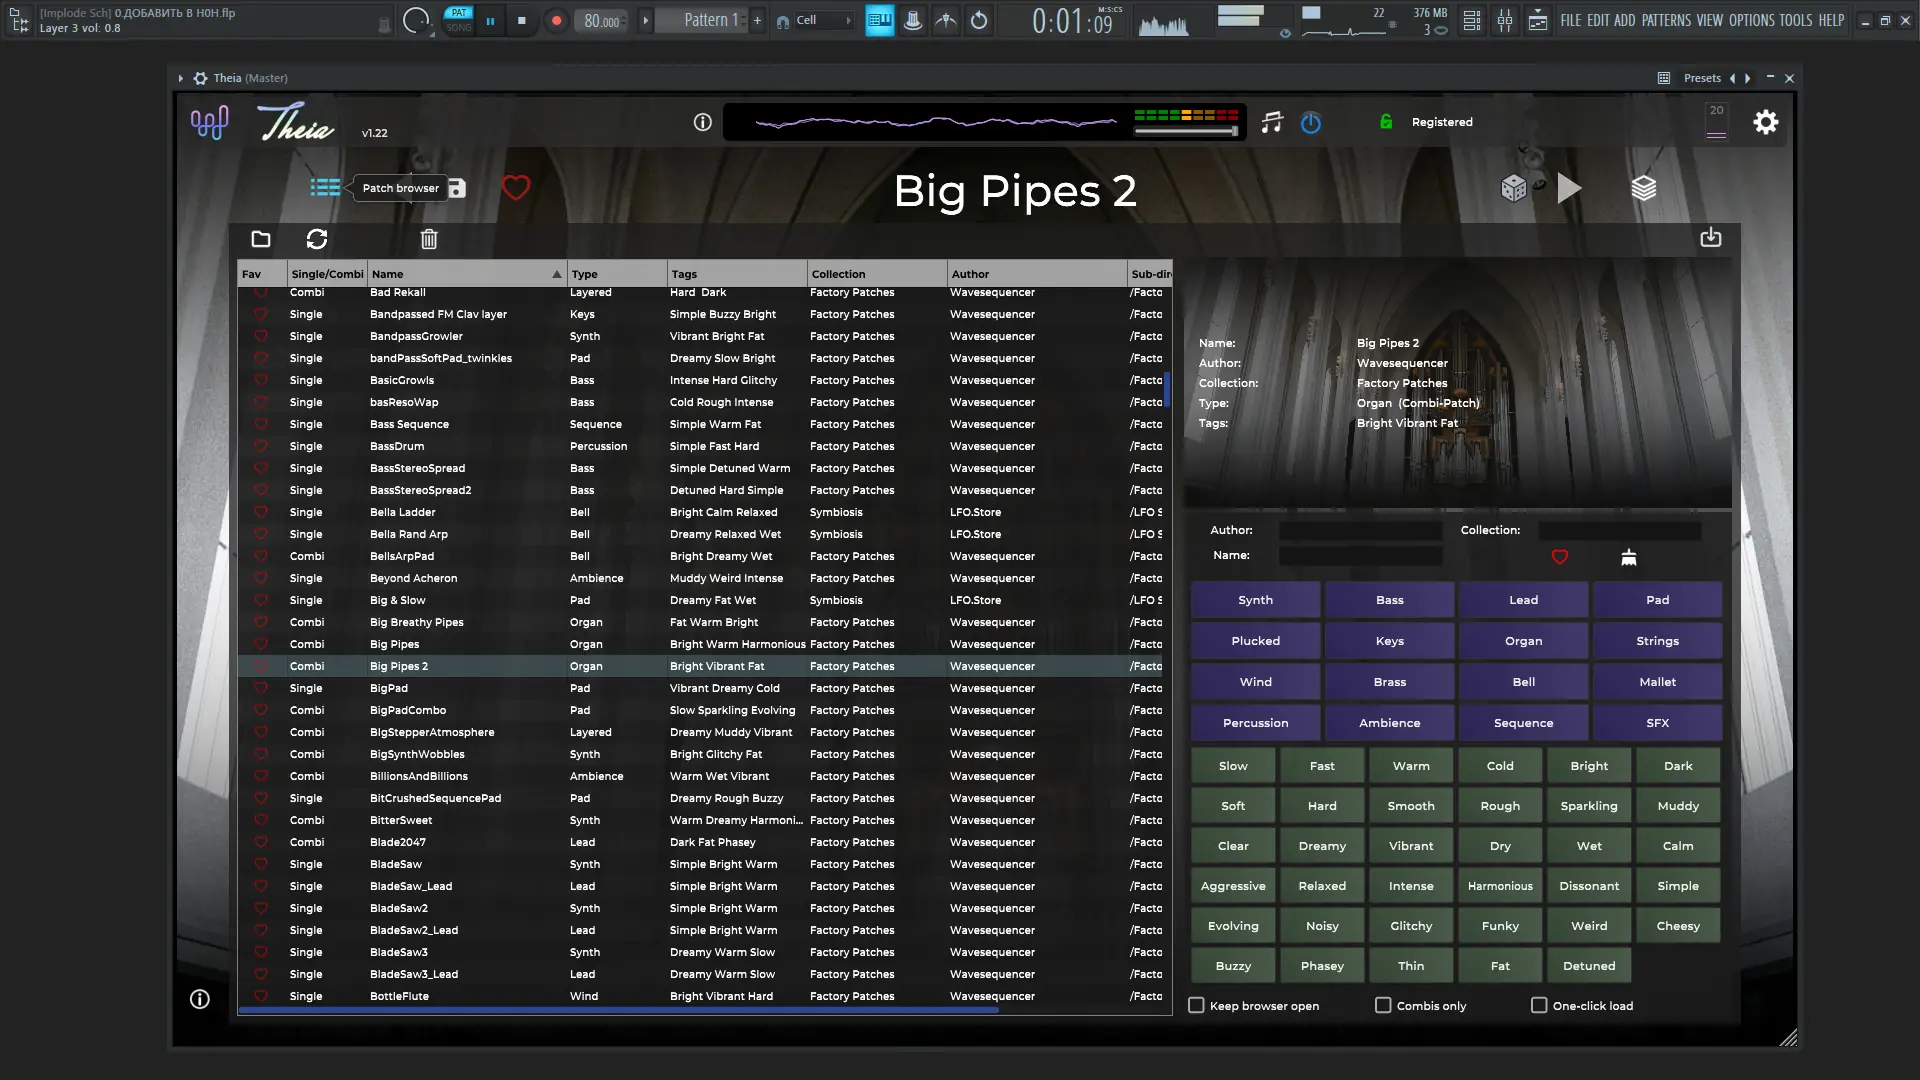Click the refresh patch list icon
The image size is (1920, 1080).
coord(317,239)
